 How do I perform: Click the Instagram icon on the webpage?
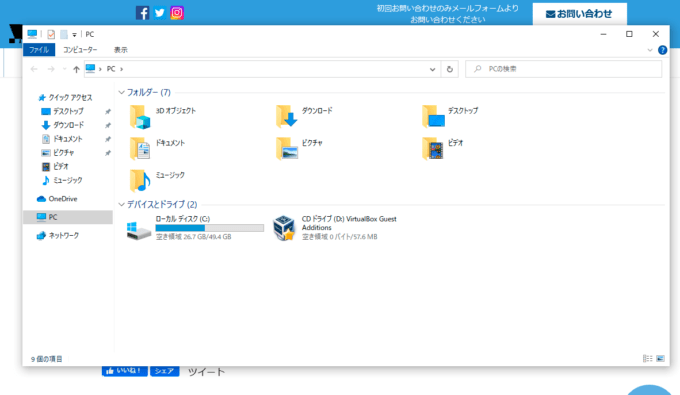(x=177, y=13)
